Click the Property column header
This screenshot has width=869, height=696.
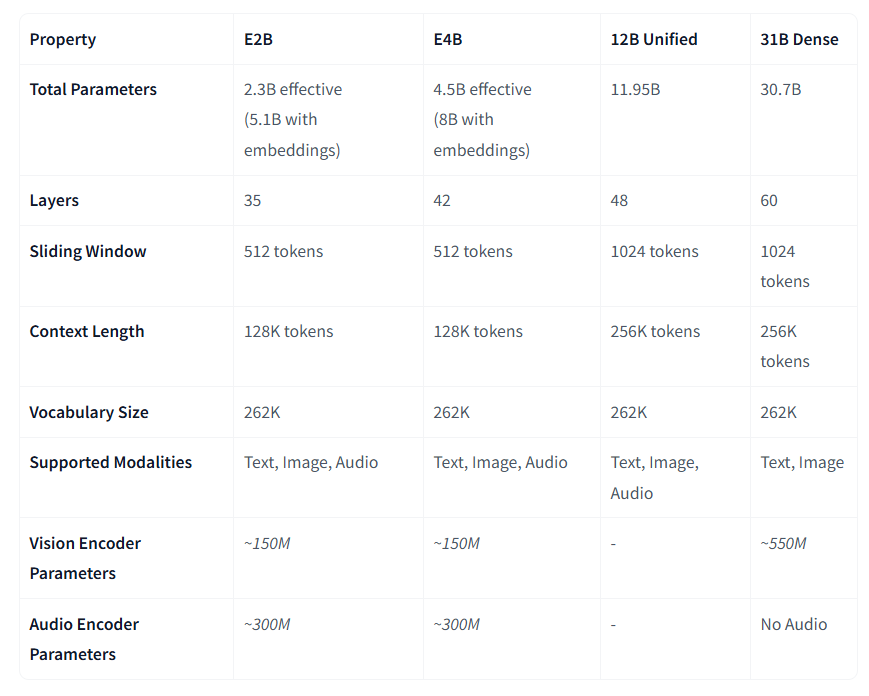63,39
